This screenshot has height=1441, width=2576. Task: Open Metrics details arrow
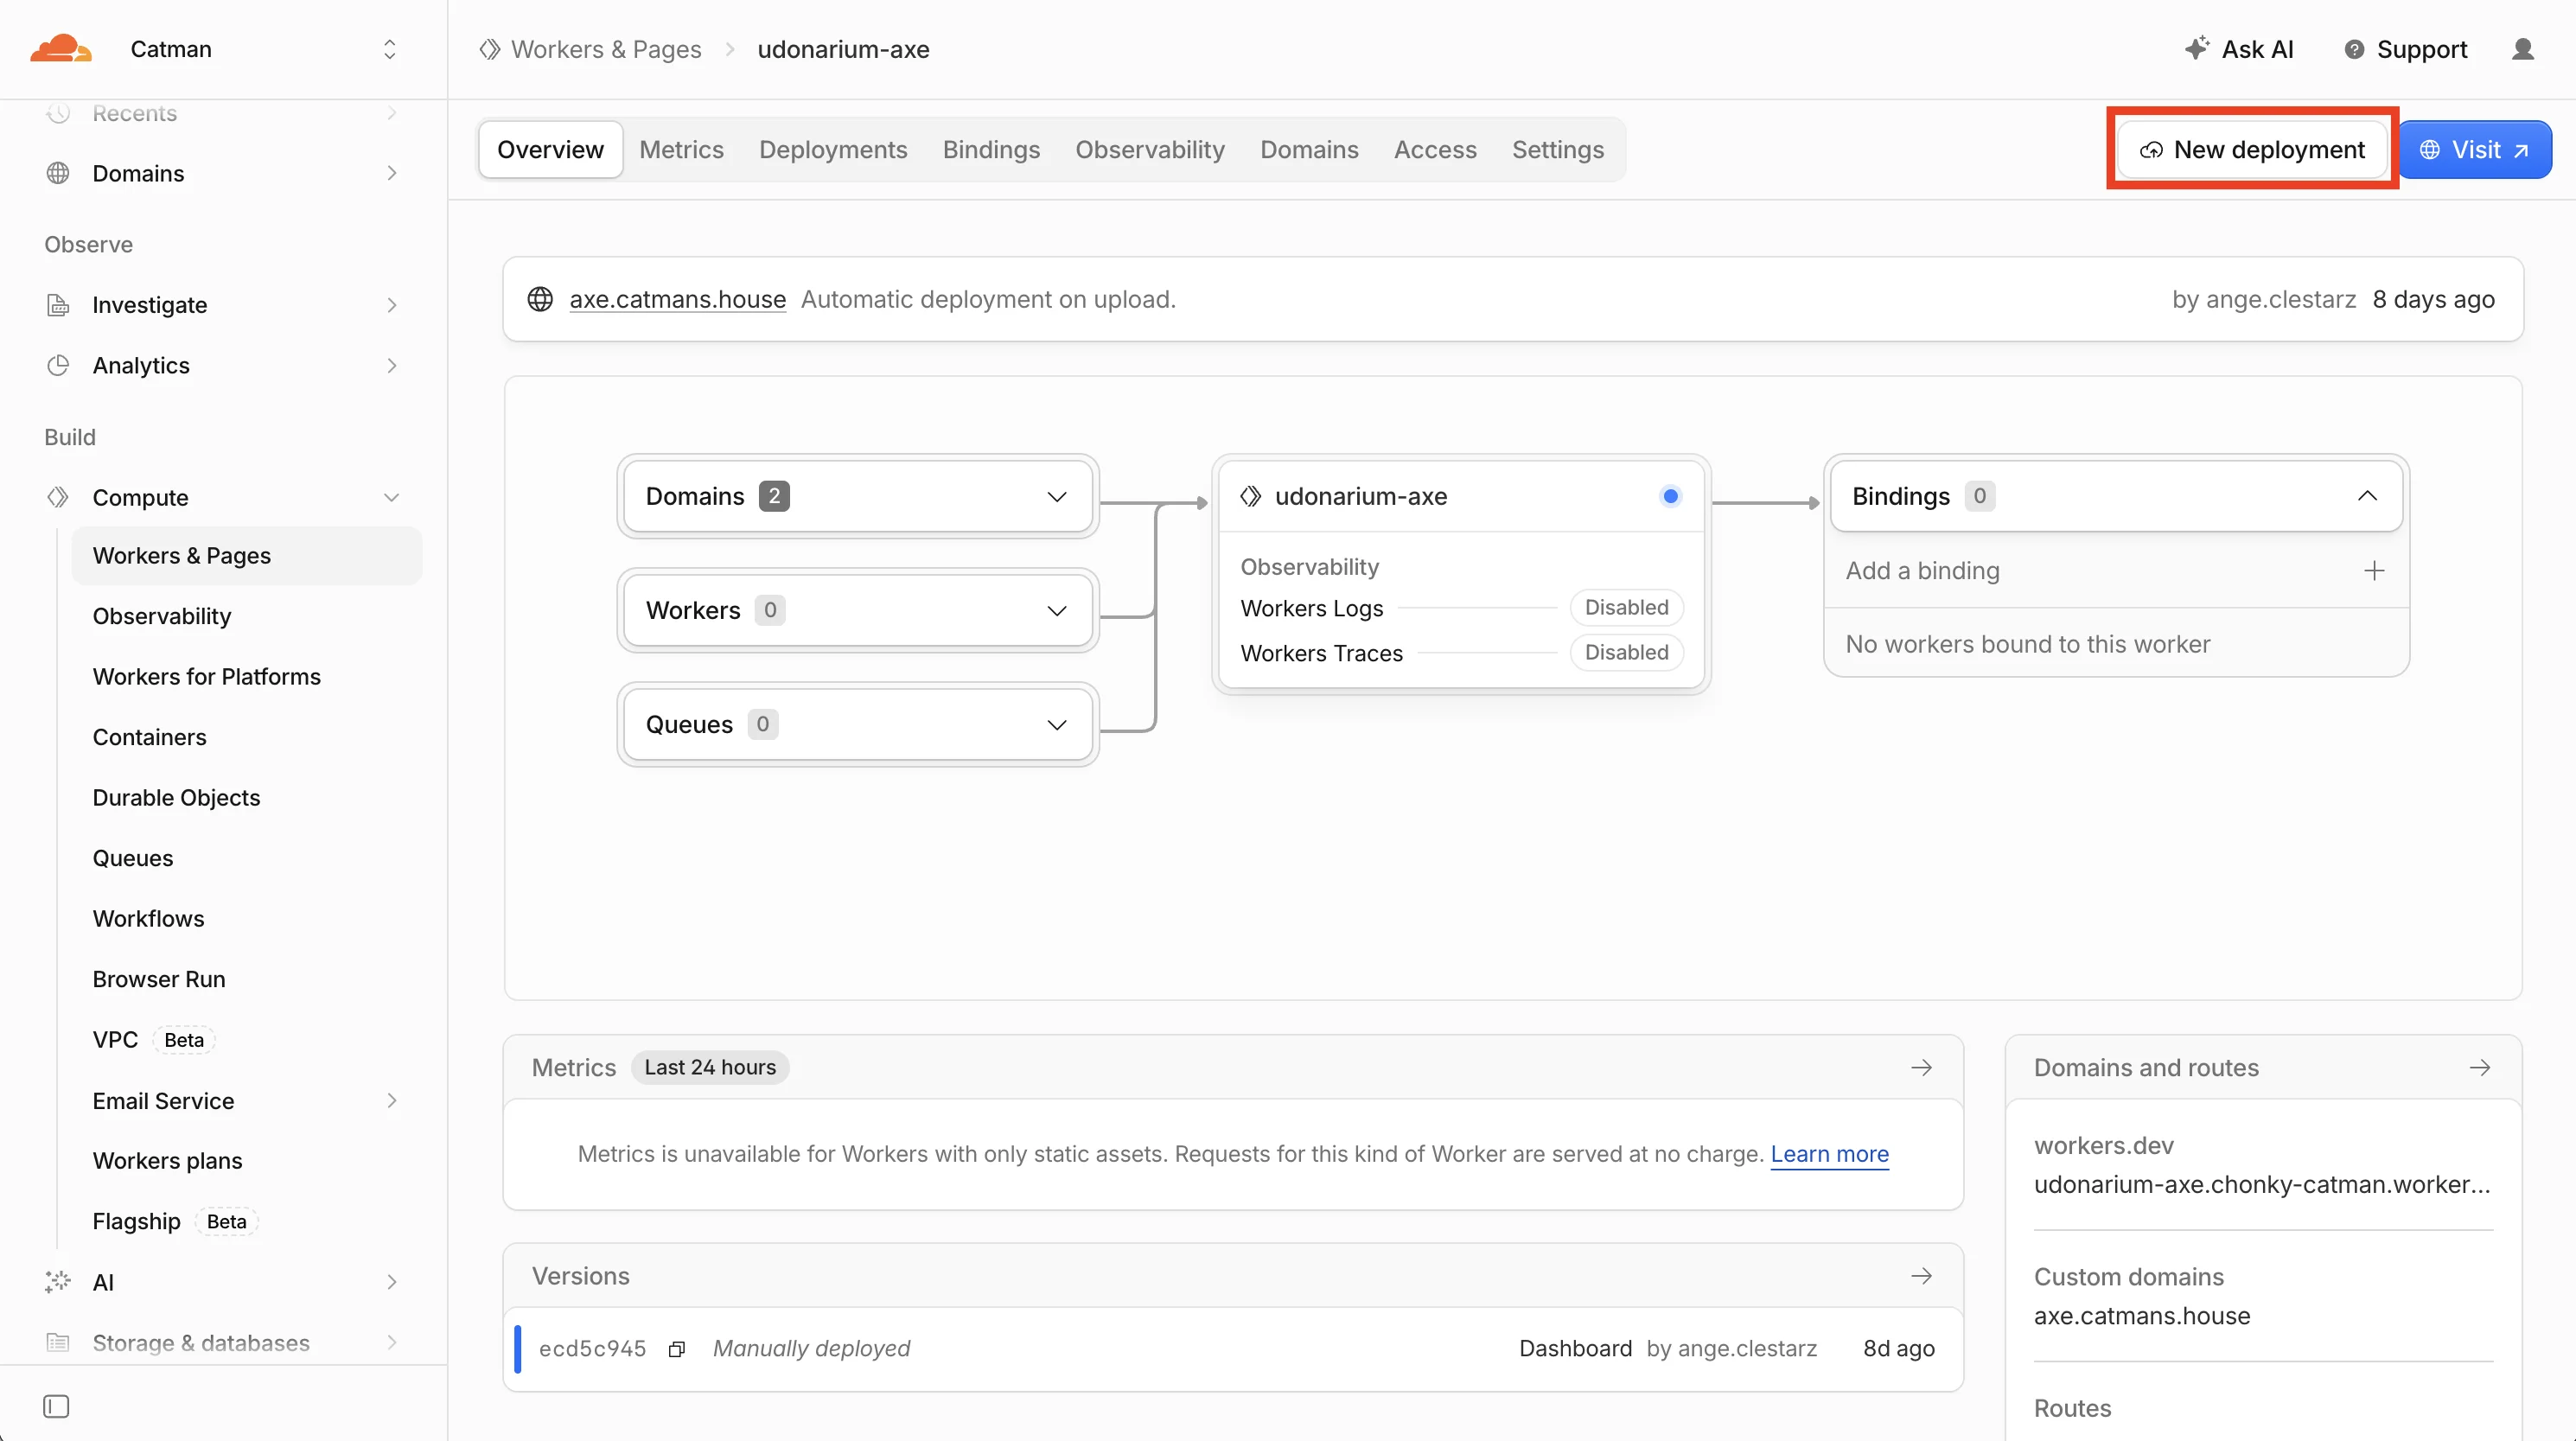(x=1921, y=1067)
